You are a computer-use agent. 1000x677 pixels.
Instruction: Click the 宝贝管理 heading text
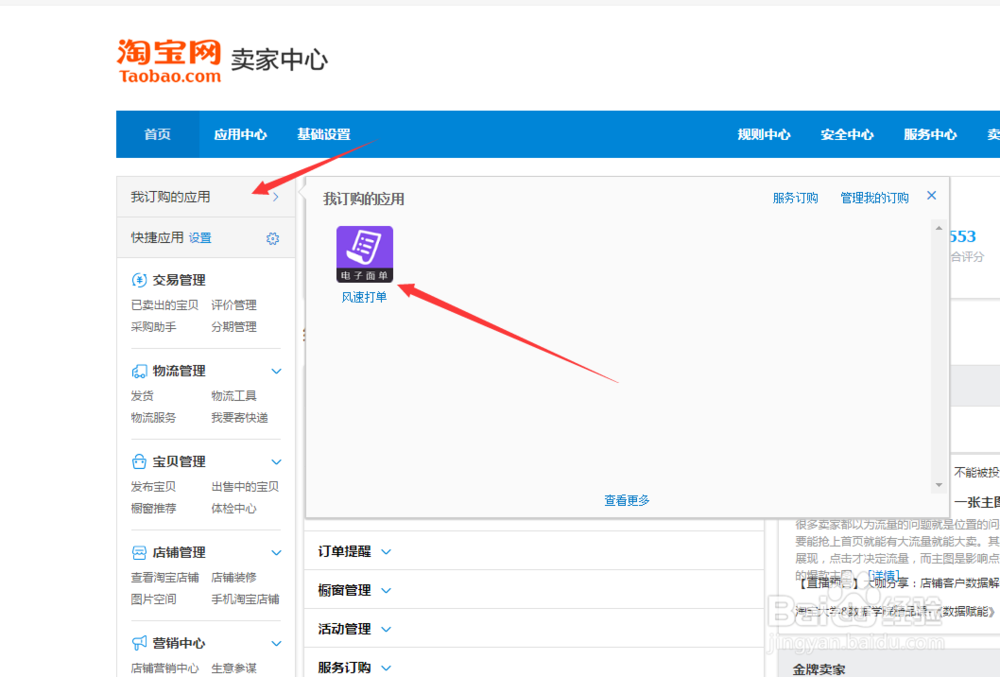[179, 462]
